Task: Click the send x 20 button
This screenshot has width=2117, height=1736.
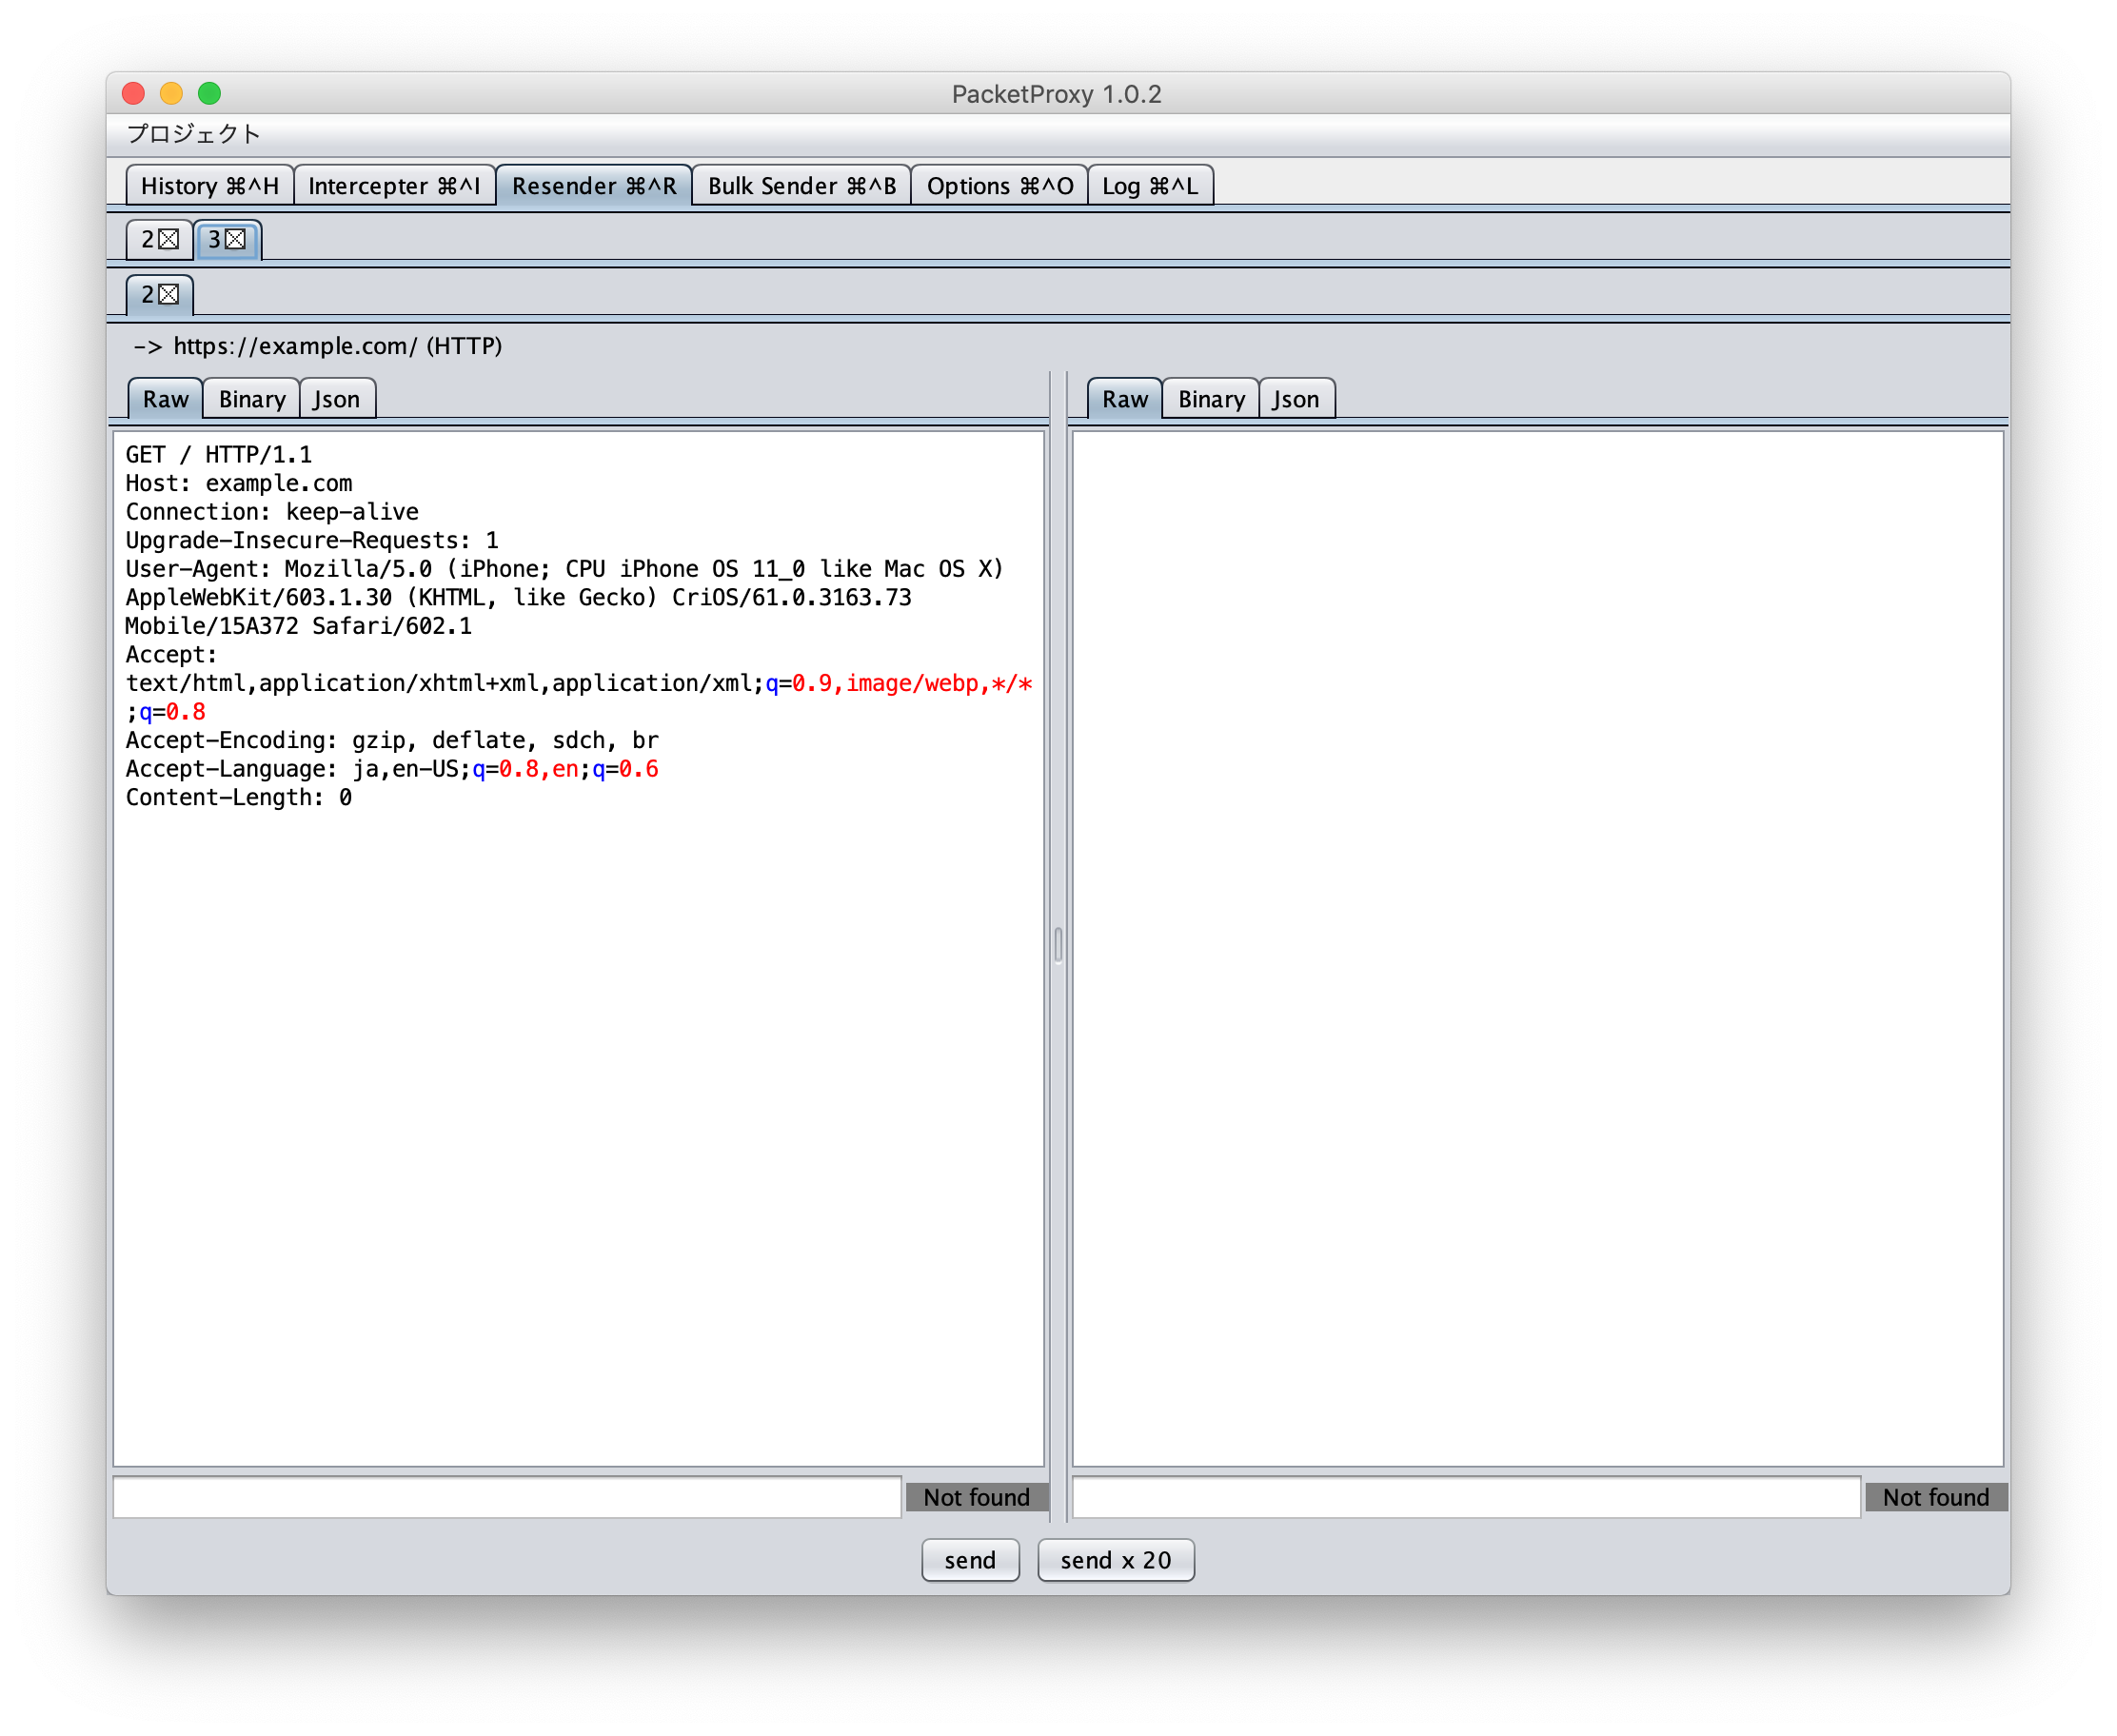Action: (1116, 1560)
